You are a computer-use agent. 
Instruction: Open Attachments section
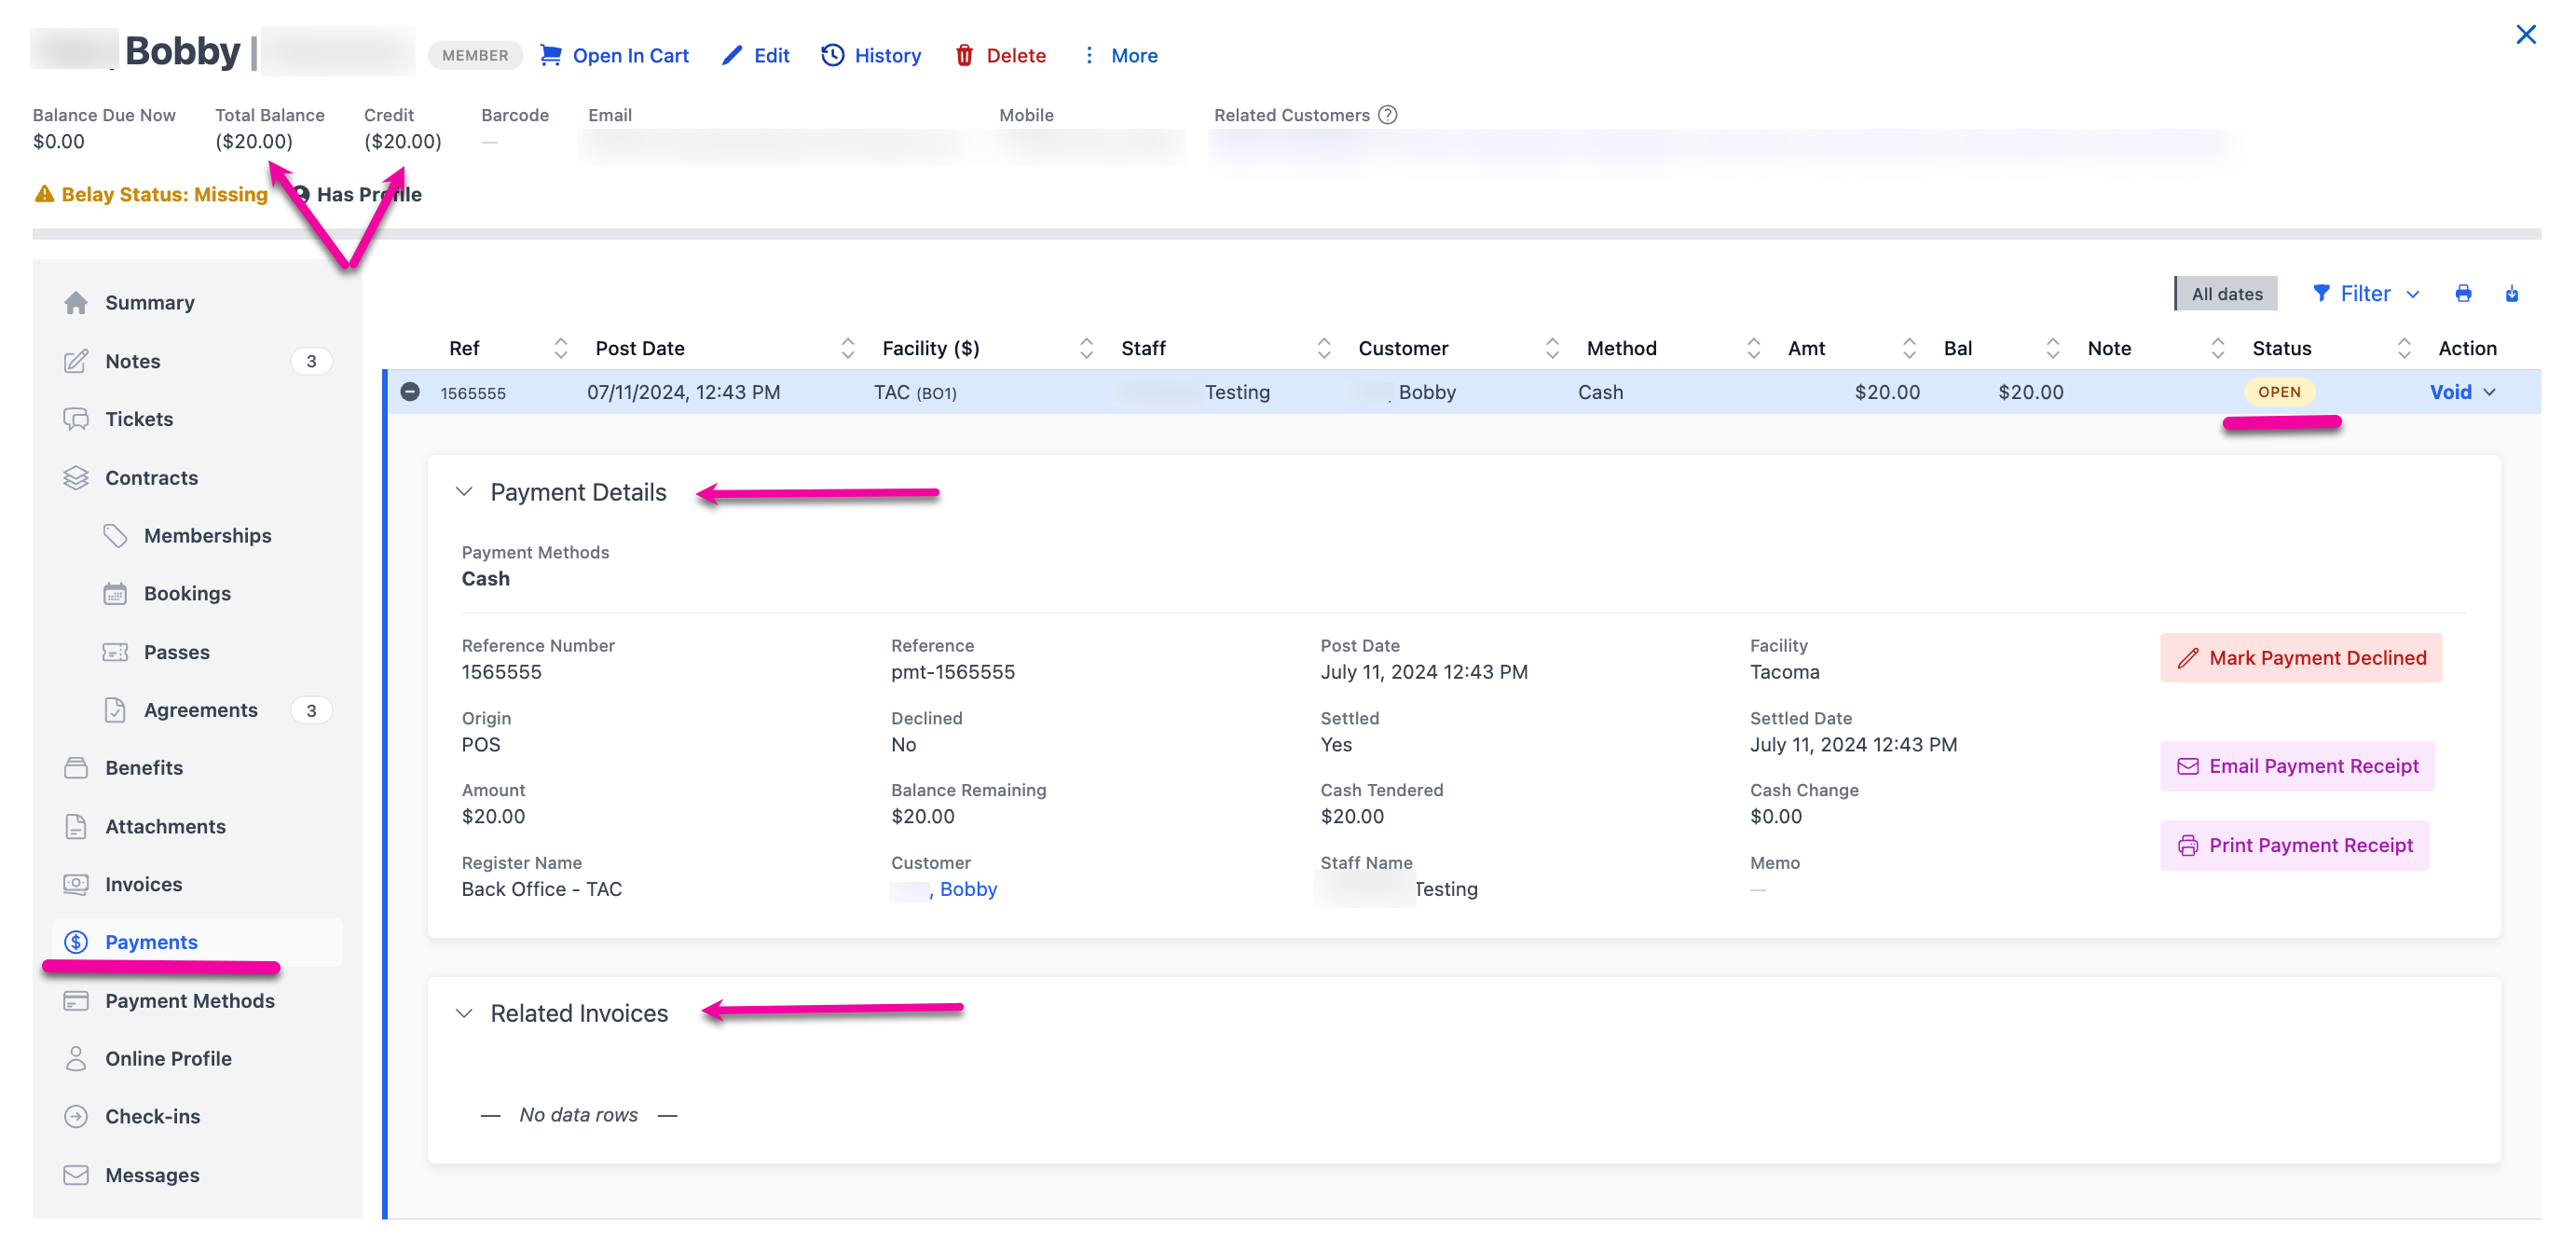[197, 826]
